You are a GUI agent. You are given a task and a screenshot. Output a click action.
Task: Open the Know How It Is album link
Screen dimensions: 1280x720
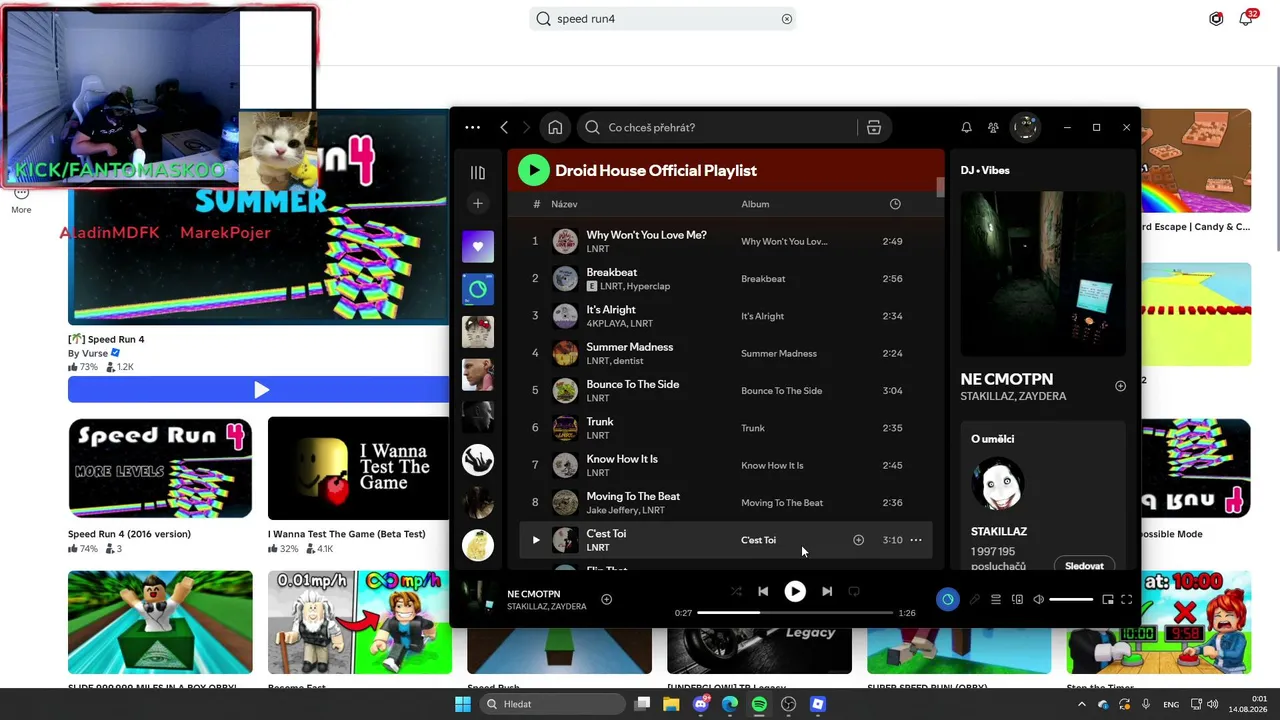click(x=772, y=465)
